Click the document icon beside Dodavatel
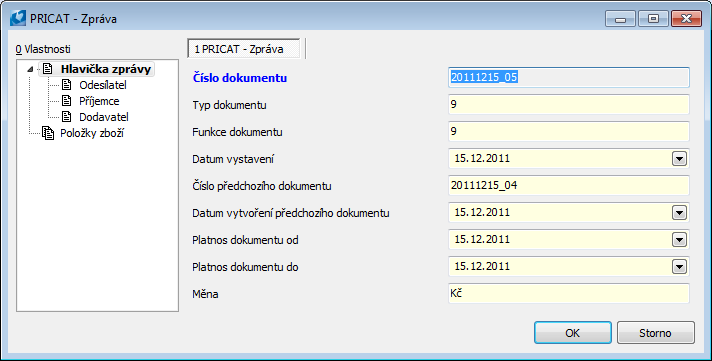This screenshot has height=361, width=712. pyautogui.click(x=67, y=117)
